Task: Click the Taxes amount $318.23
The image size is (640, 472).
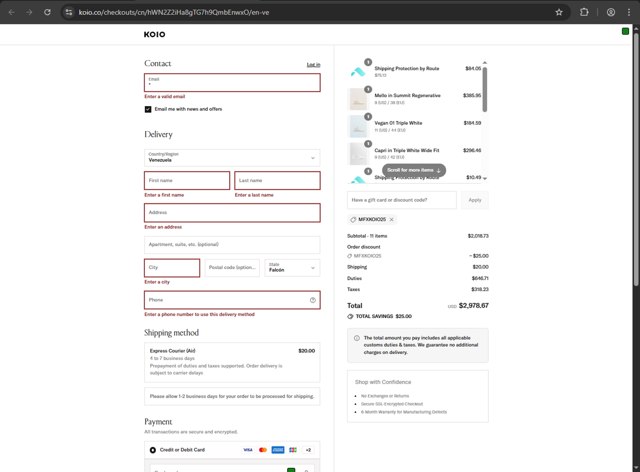Action: point(480,289)
